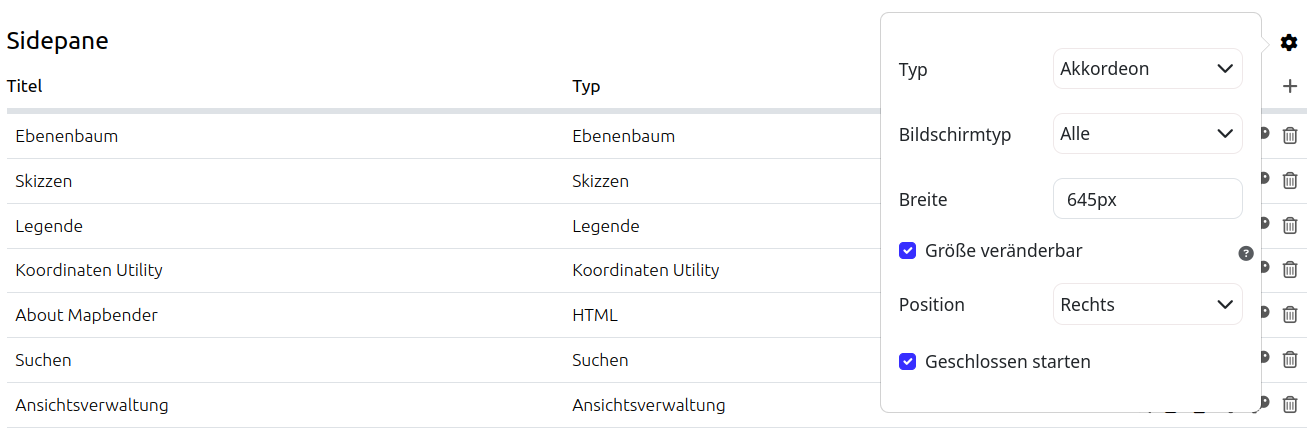
Task: Delete the Ebenenbaum row
Action: click(1290, 136)
